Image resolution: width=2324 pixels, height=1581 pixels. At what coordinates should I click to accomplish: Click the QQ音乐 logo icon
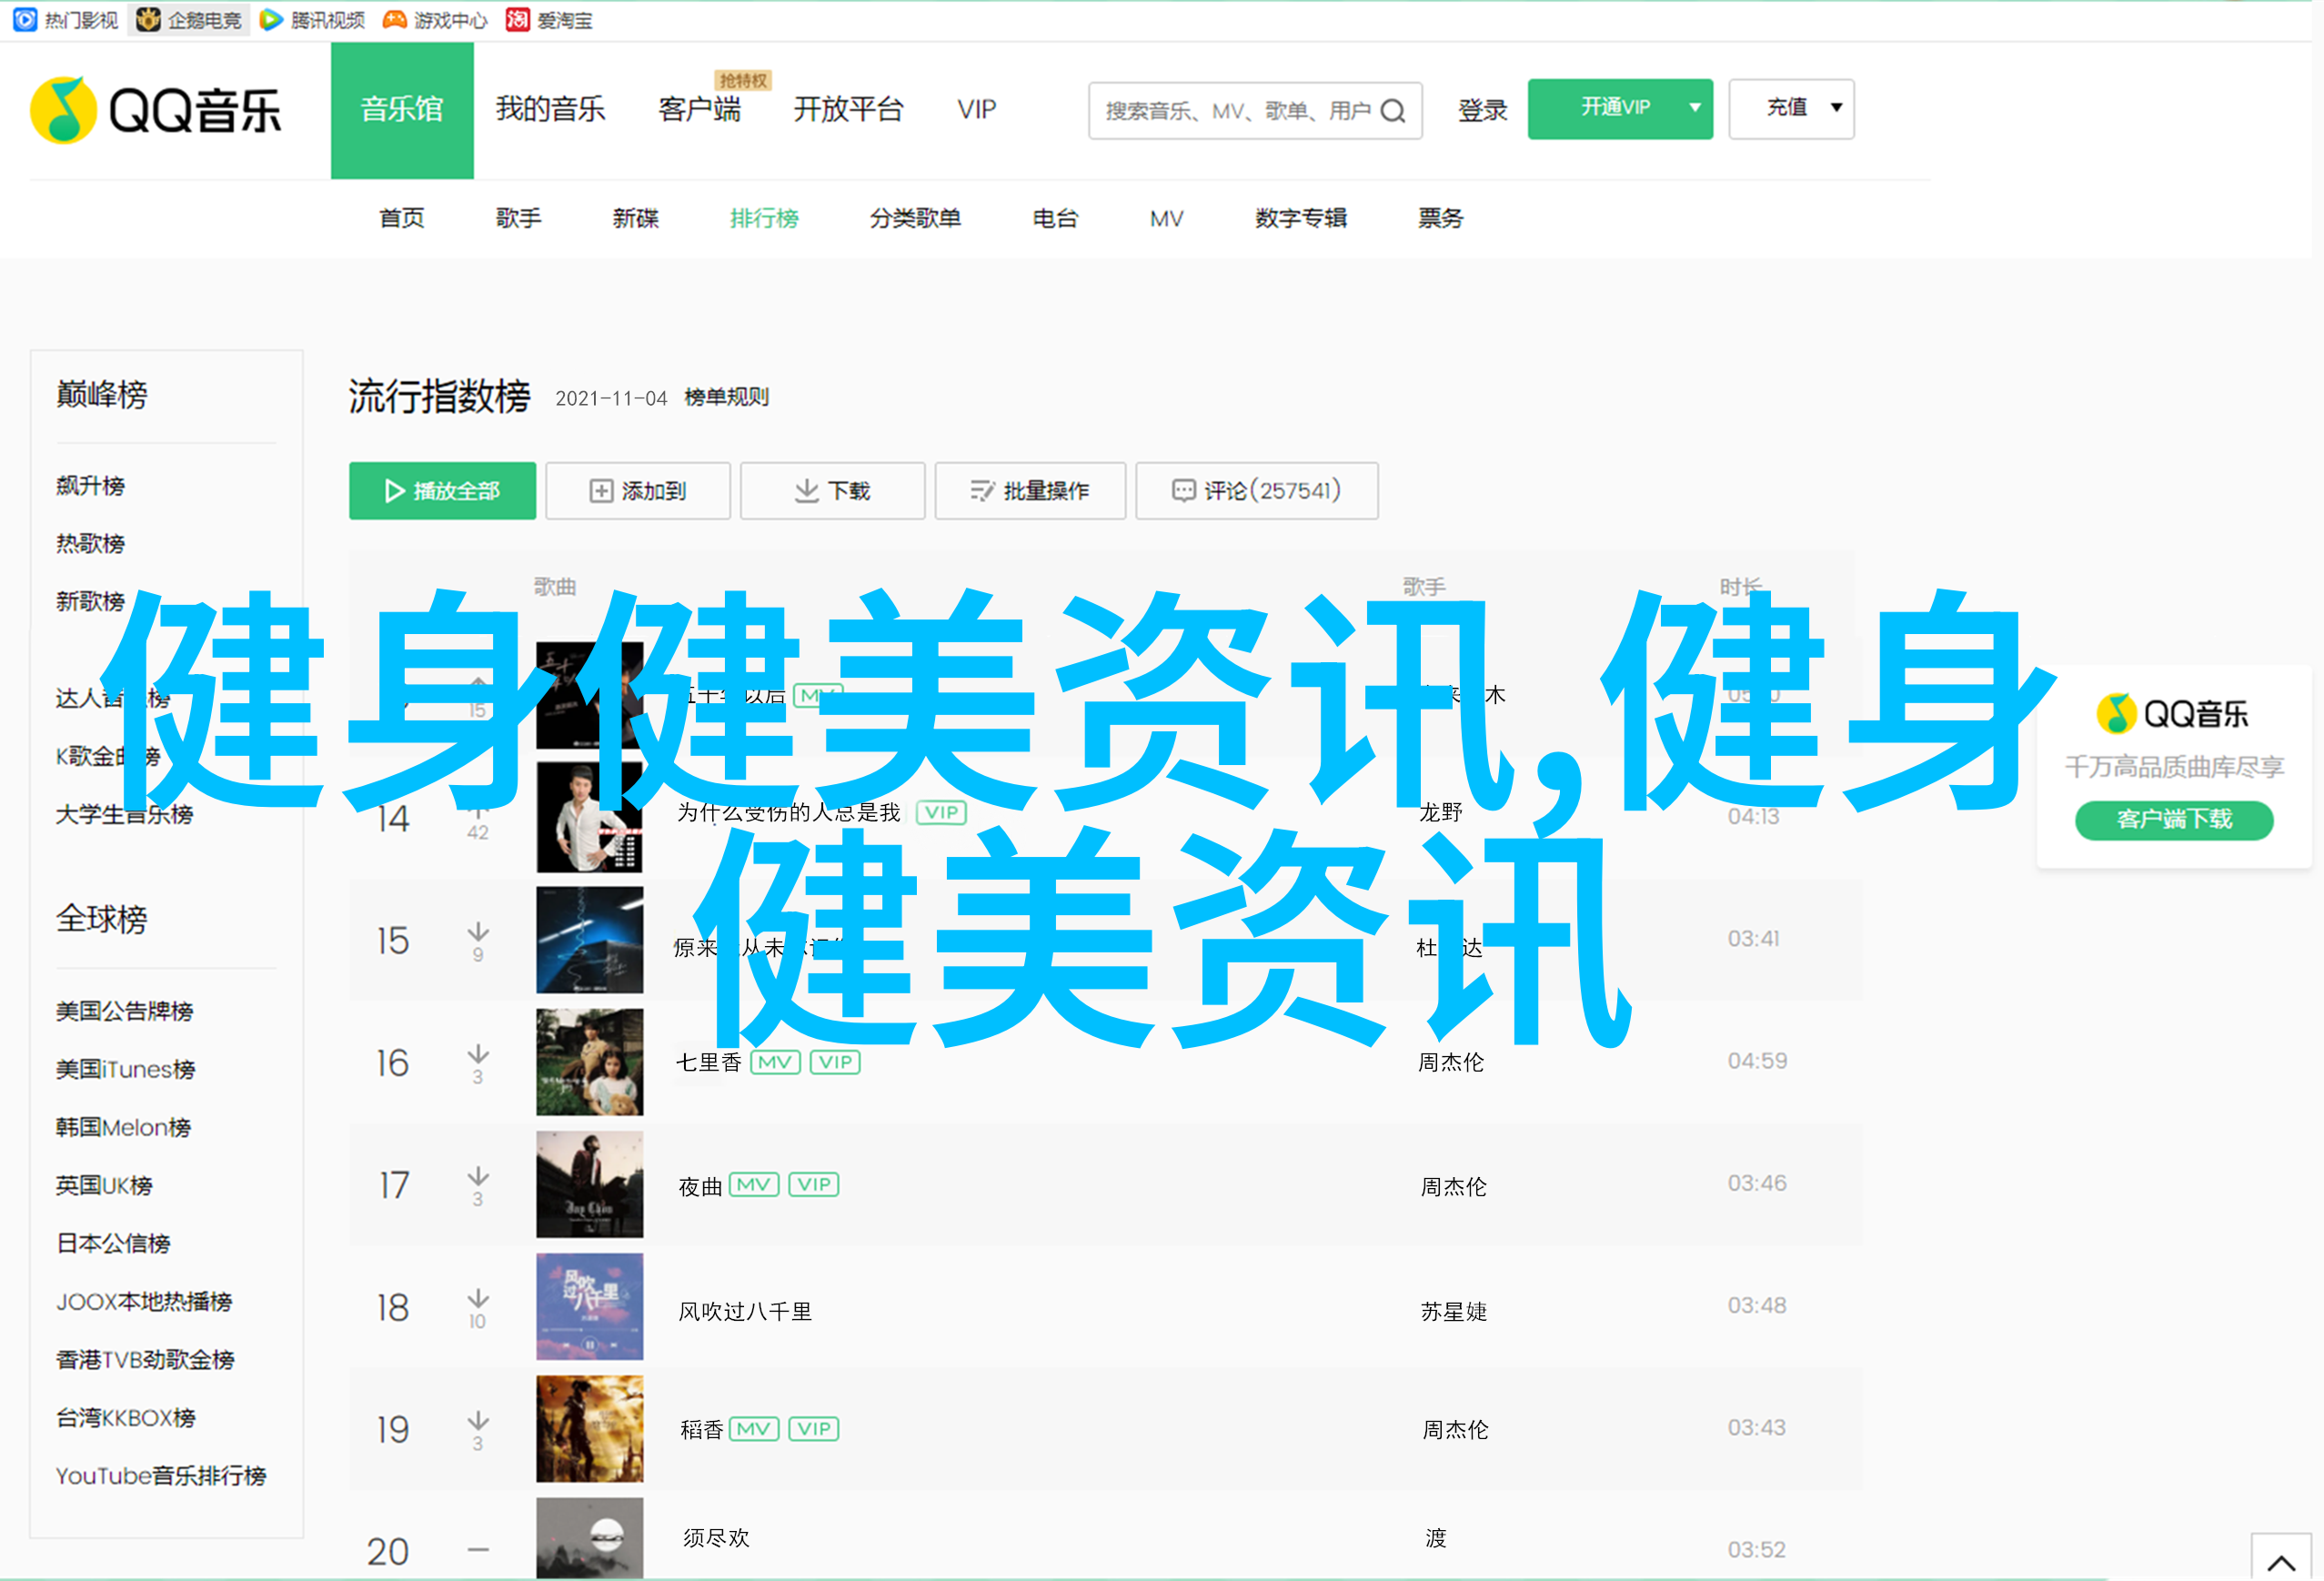63,110
